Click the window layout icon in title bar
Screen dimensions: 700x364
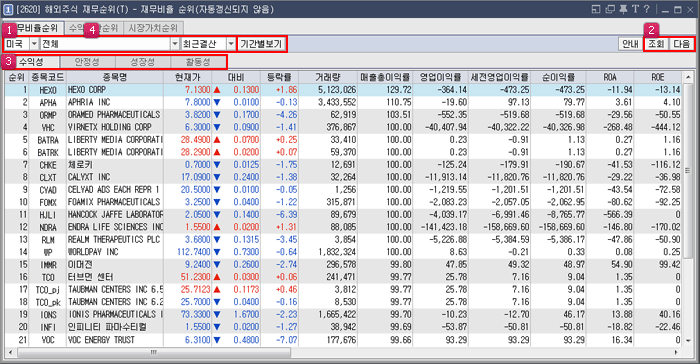point(596,9)
